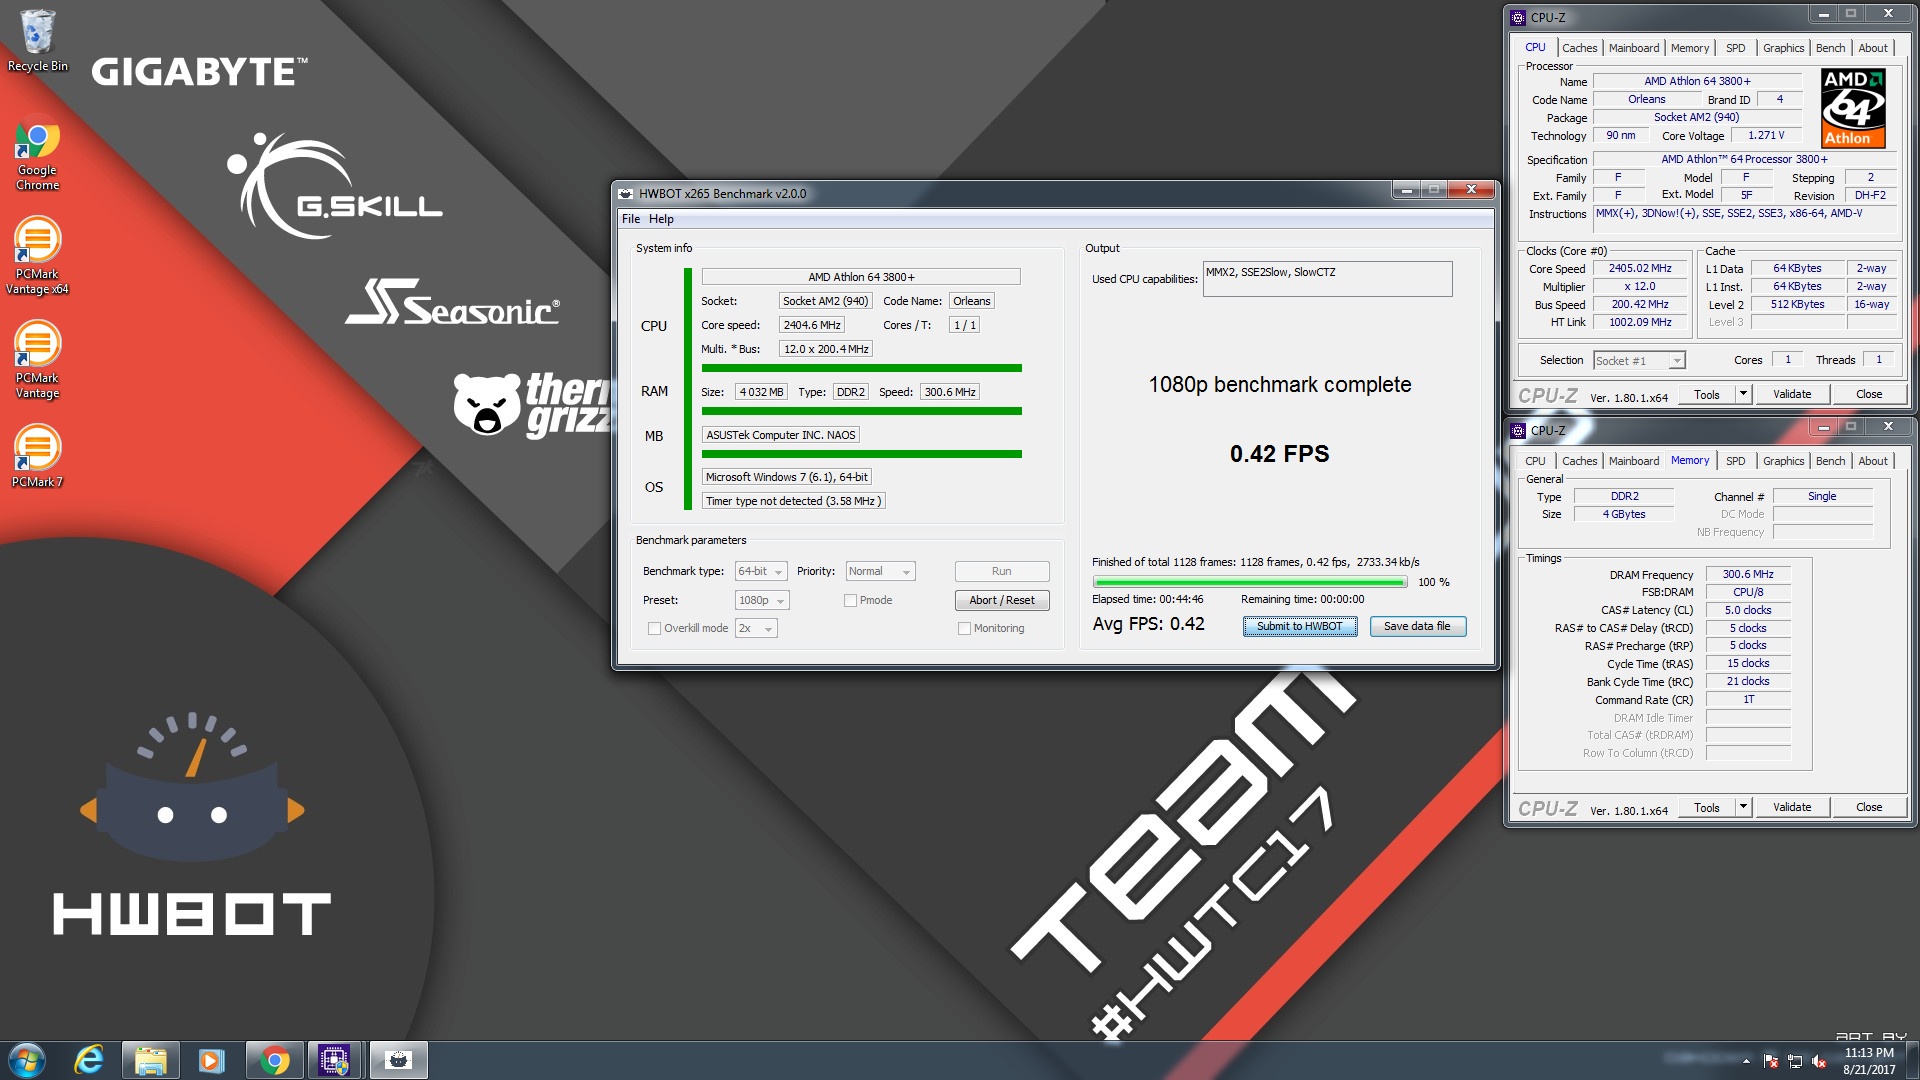This screenshot has height=1080, width=1920.
Task: Click Save data file button
Action: 1416,626
